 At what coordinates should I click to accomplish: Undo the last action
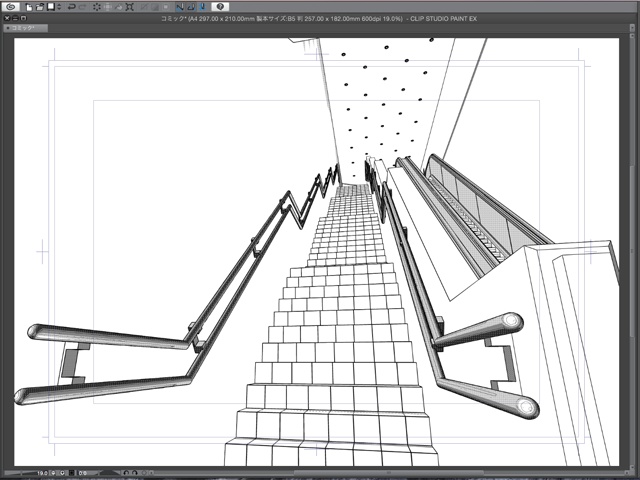coord(72,7)
